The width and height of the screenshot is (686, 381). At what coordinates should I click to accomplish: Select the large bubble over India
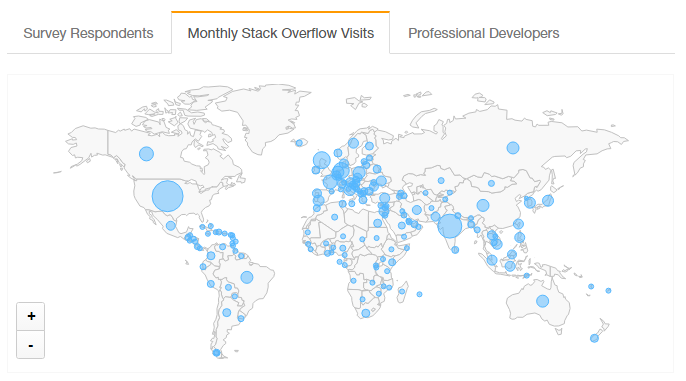pos(450,226)
